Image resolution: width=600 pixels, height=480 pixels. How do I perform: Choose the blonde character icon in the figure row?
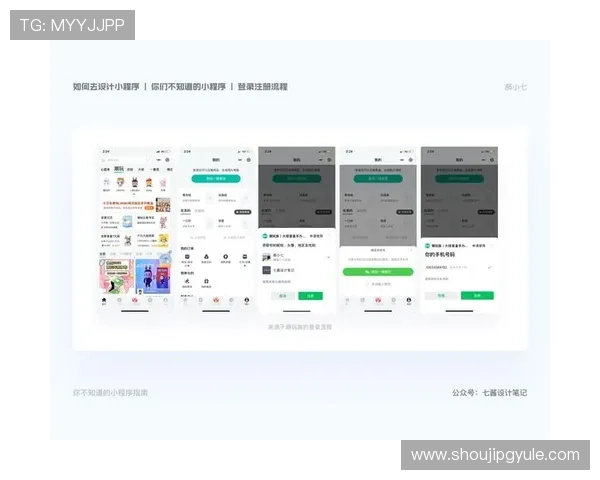point(121,183)
